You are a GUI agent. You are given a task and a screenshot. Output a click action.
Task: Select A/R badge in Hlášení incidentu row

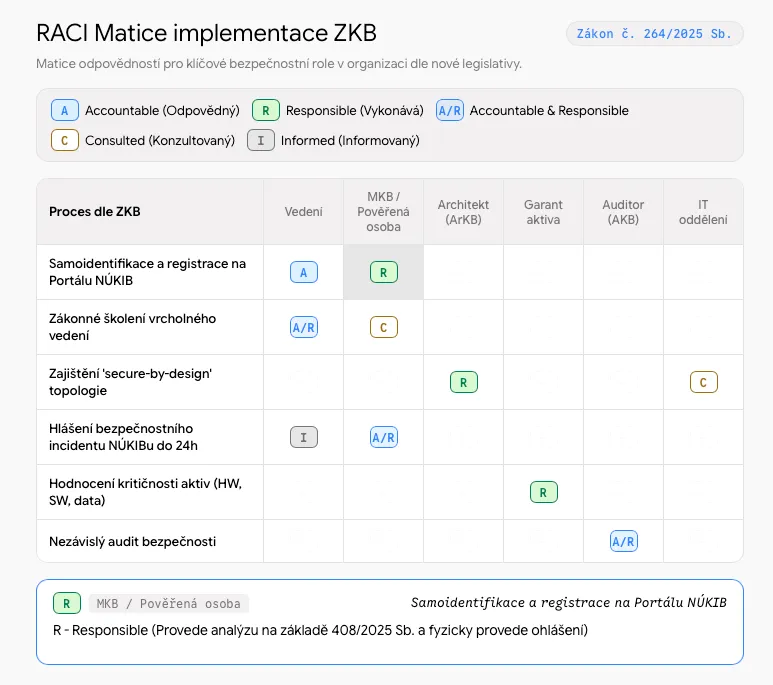(384, 437)
